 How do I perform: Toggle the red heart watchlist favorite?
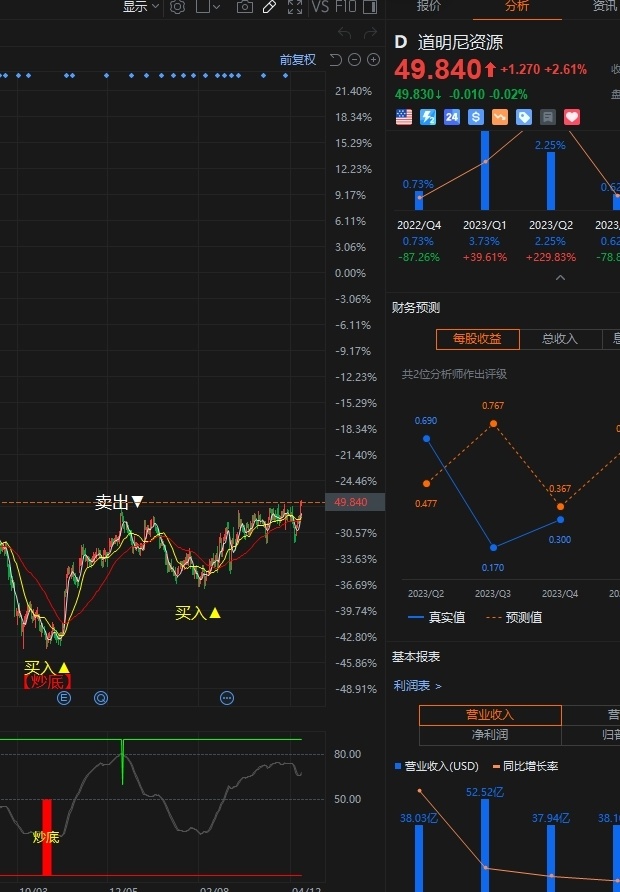point(572,117)
